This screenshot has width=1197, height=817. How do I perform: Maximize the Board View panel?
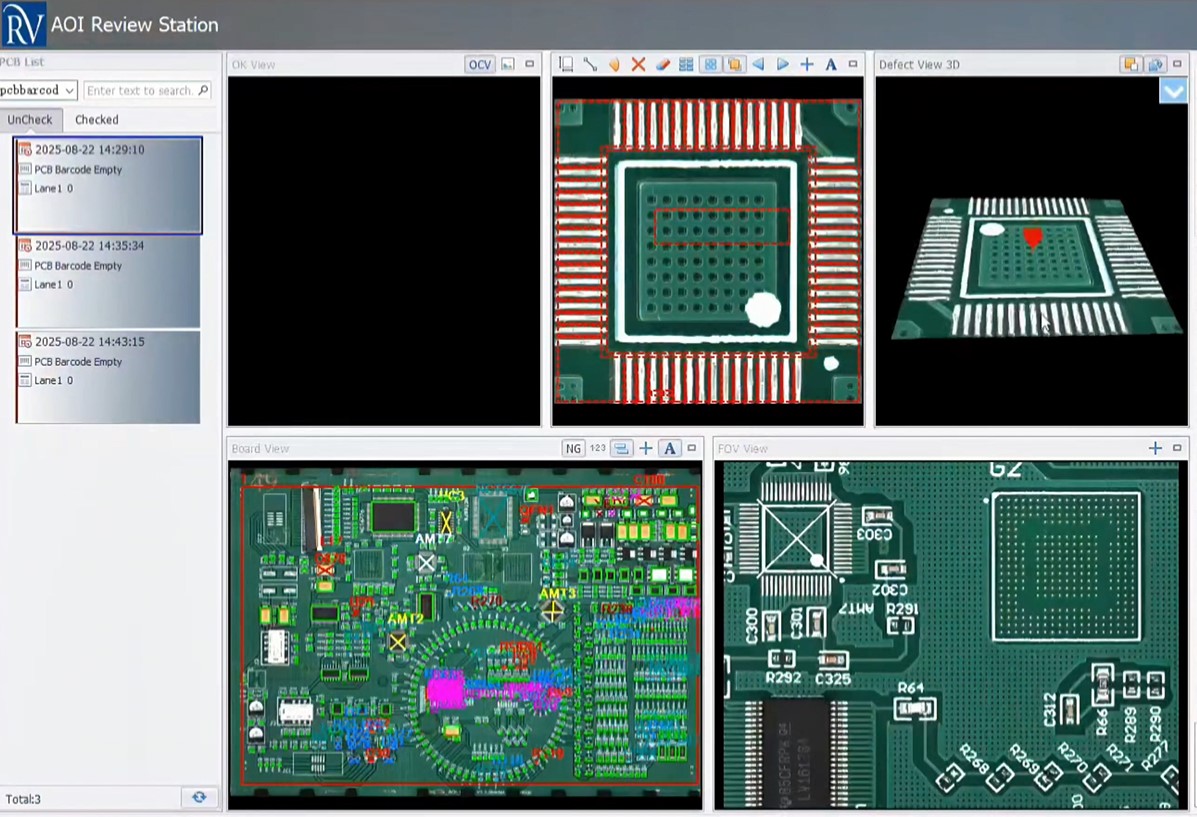click(x=691, y=449)
